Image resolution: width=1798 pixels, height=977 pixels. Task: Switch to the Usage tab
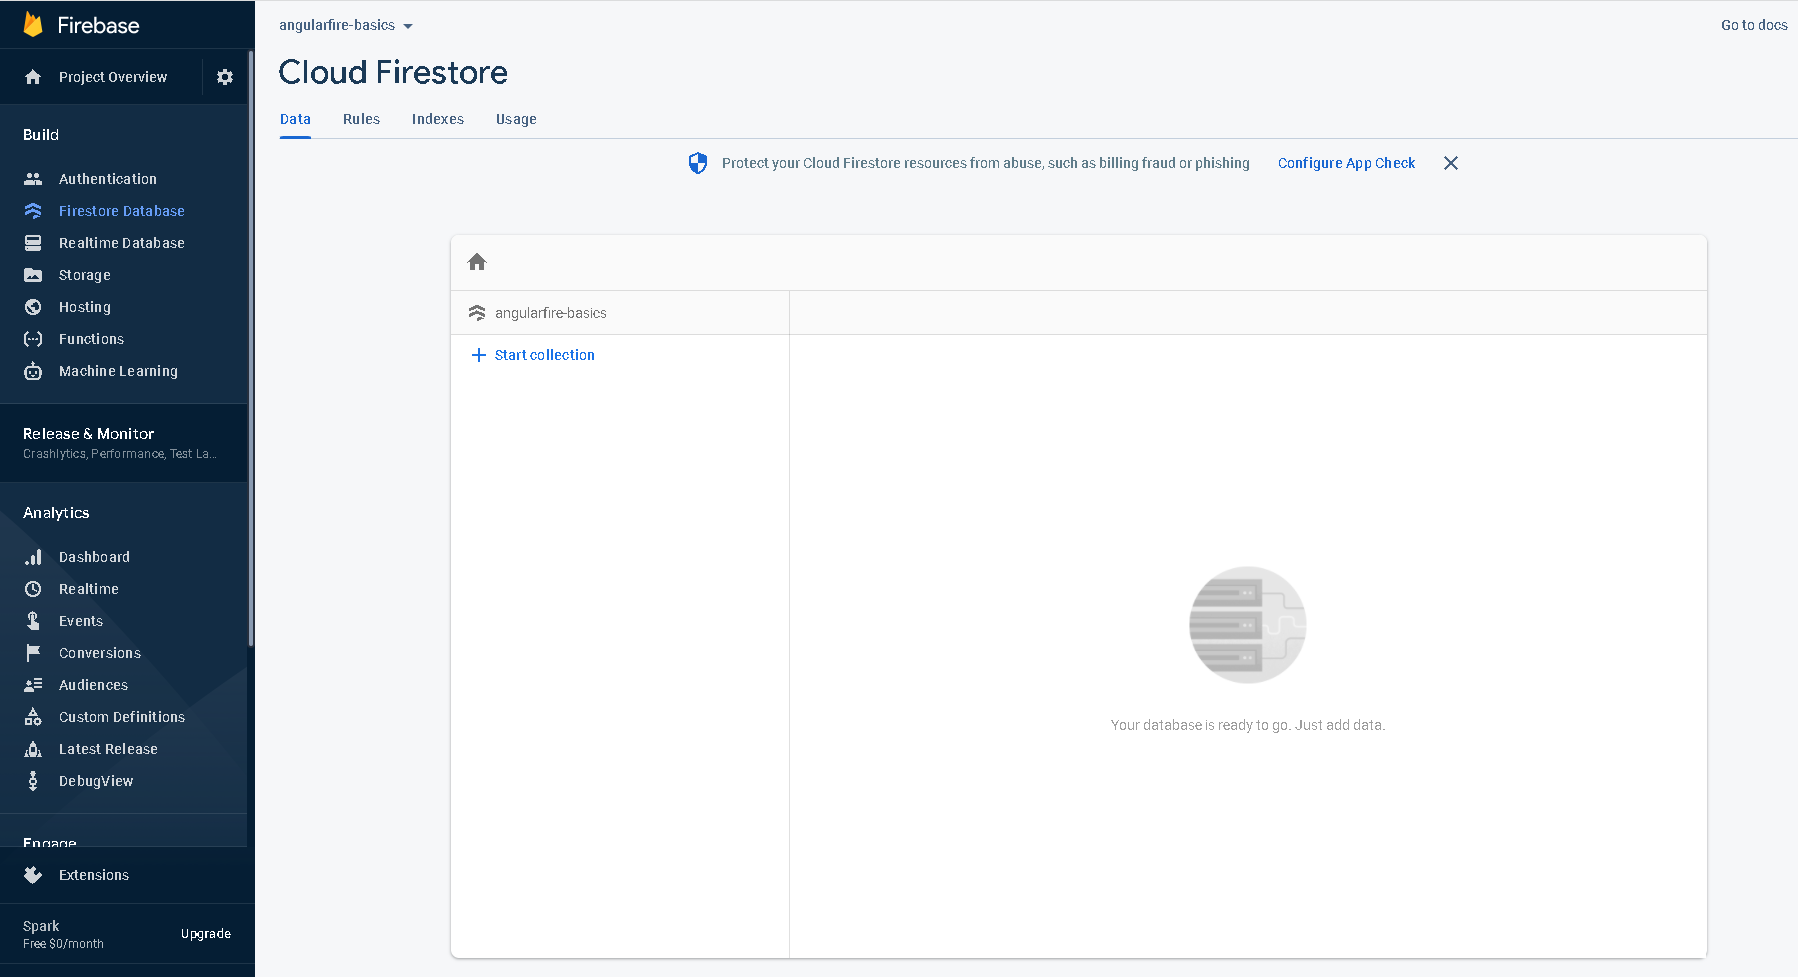pos(516,119)
